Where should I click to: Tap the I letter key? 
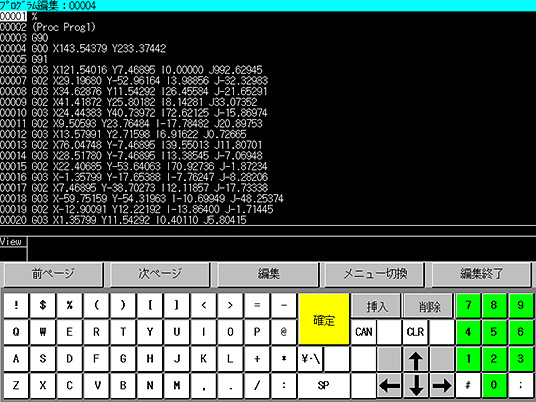pyautogui.click(x=203, y=332)
